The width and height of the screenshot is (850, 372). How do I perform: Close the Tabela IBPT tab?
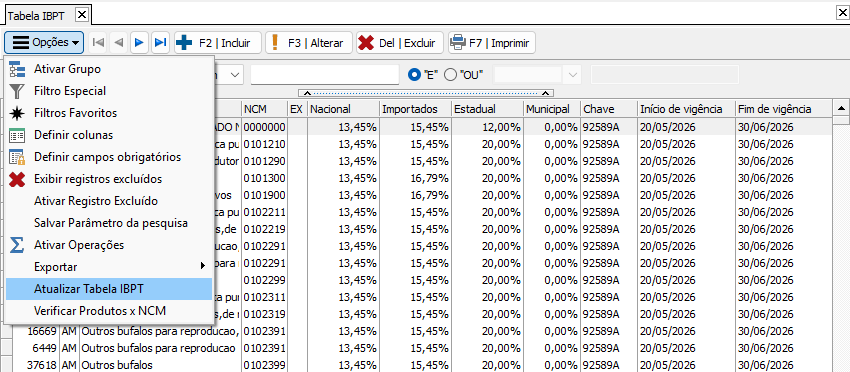click(x=82, y=15)
